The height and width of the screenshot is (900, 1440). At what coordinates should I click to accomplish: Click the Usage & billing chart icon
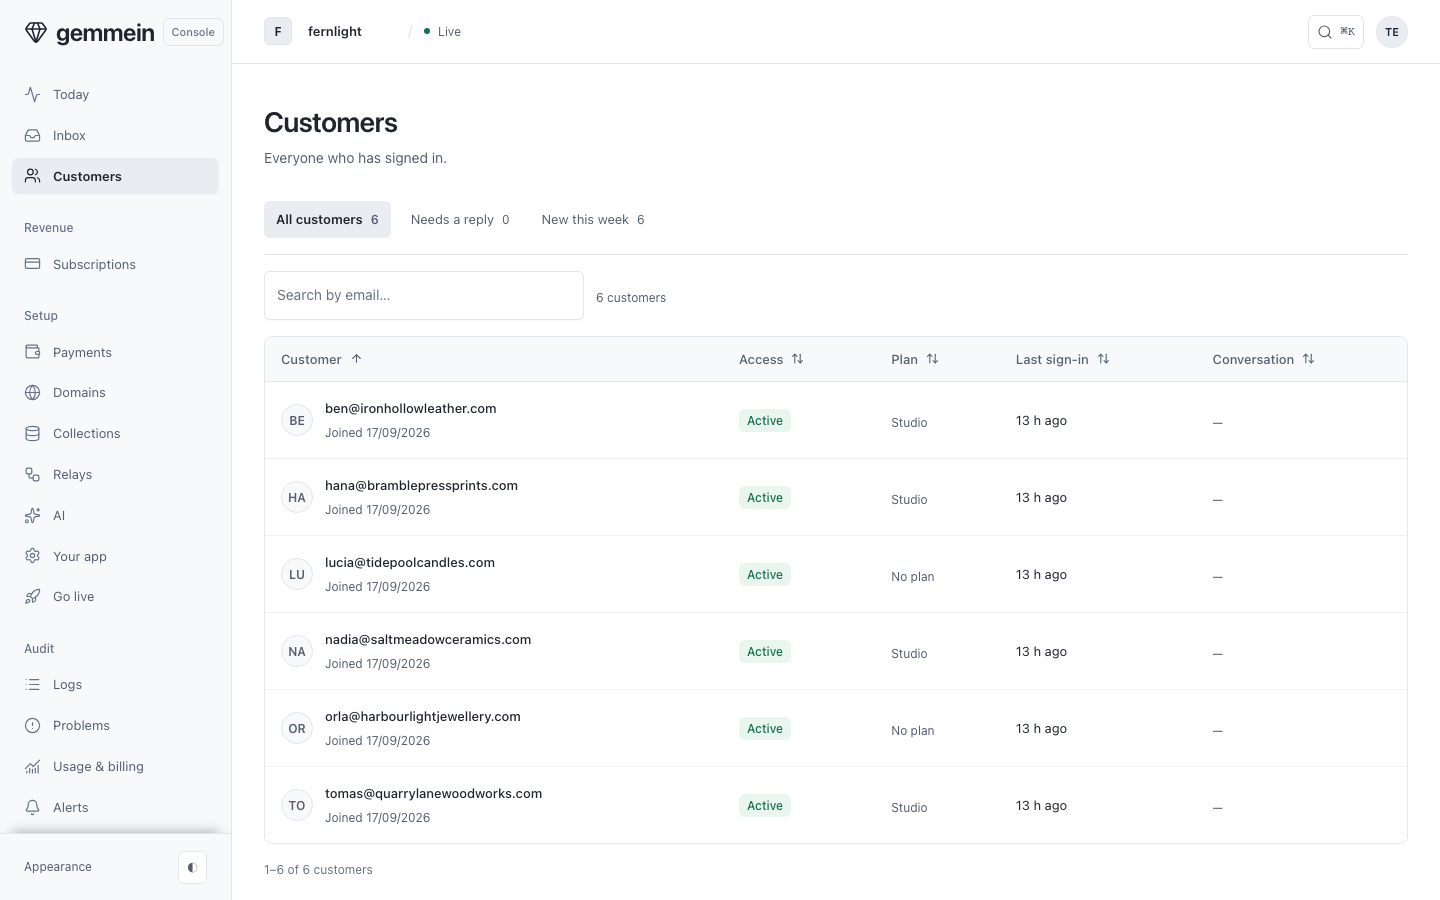pos(33,766)
